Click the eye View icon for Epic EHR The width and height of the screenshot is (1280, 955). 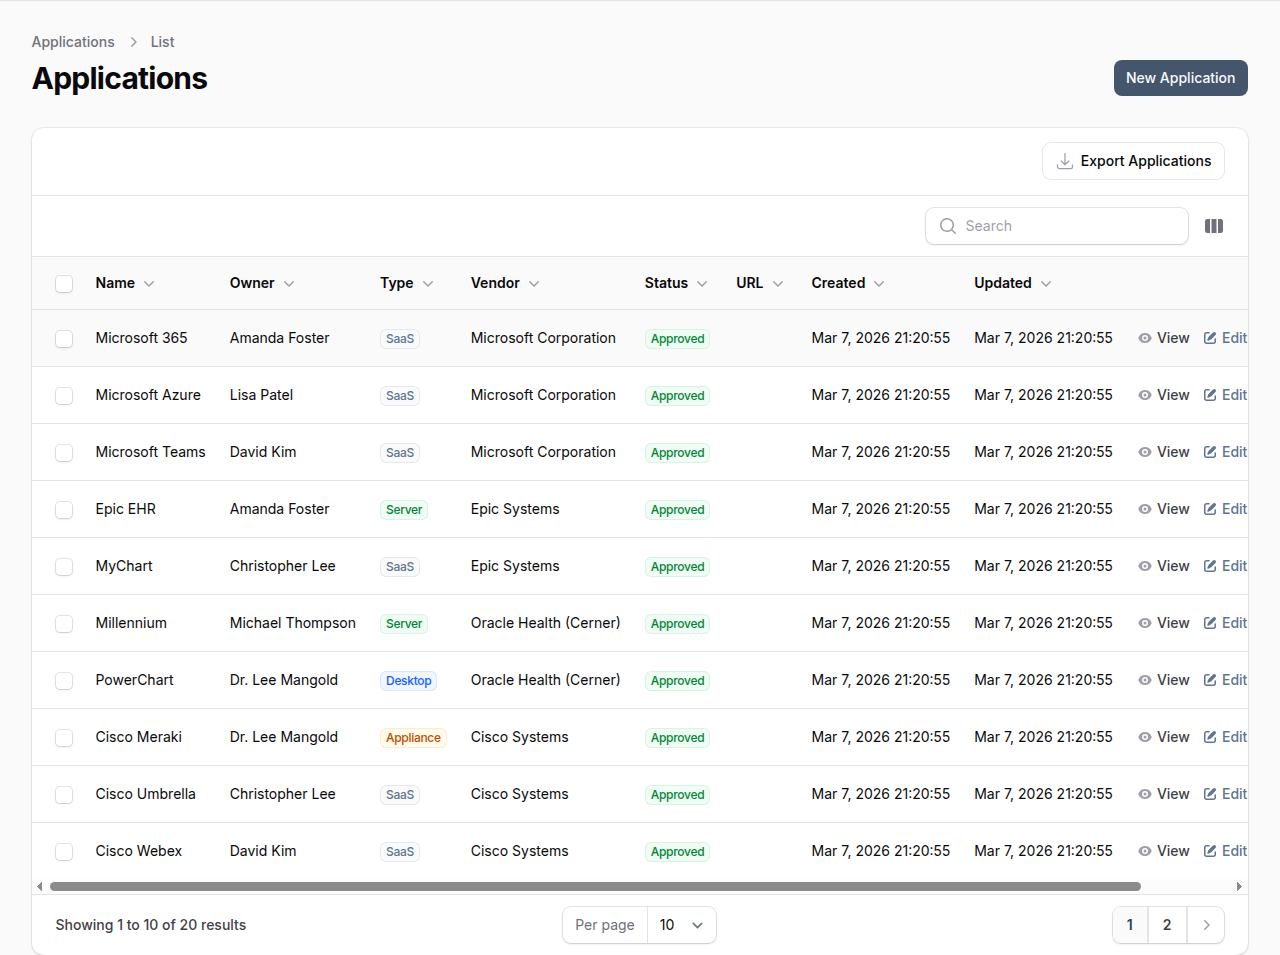pos(1145,509)
